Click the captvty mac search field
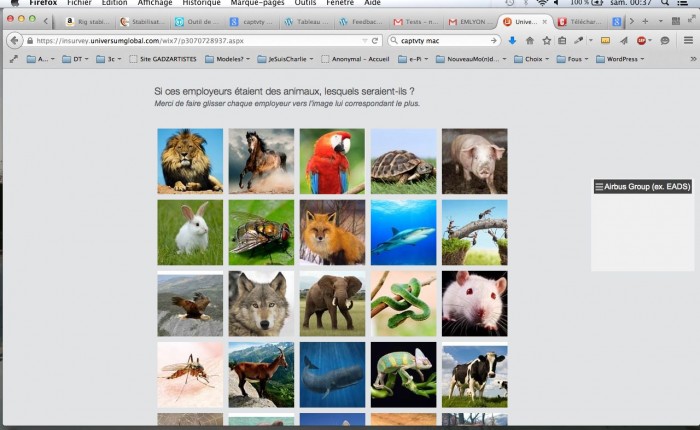 pos(443,41)
